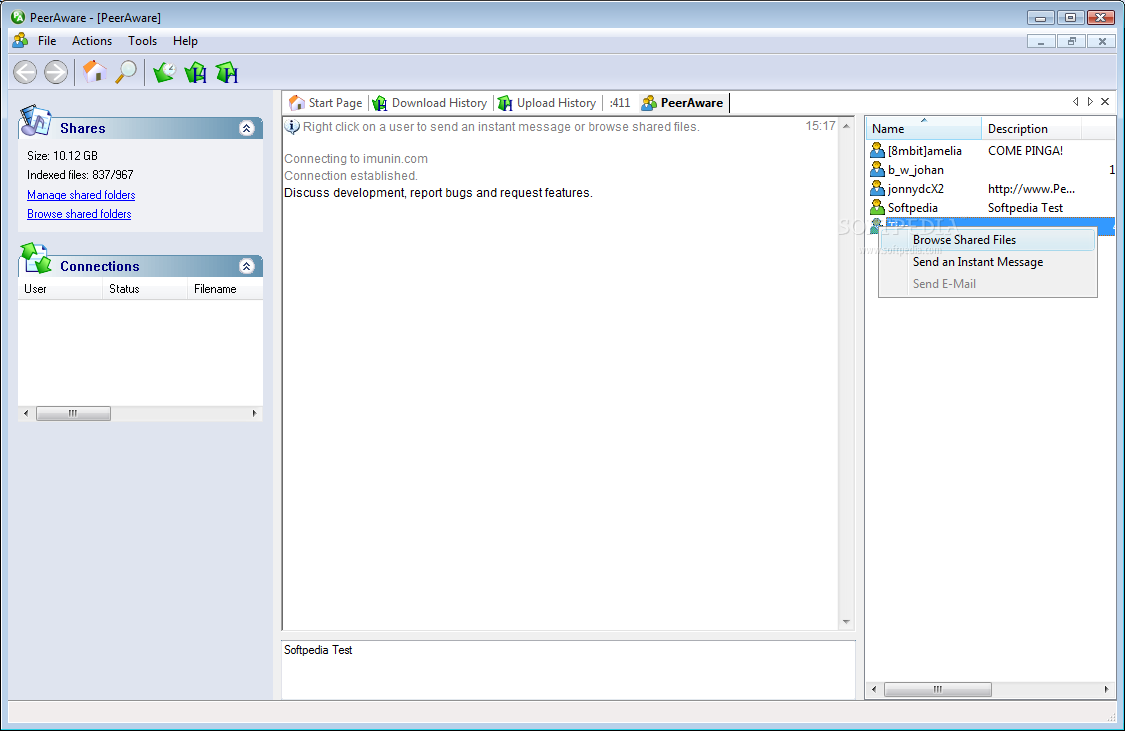Screen dimensions: 1125x731
Task: Open Search with the magnifier icon
Action: pos(126,72)
